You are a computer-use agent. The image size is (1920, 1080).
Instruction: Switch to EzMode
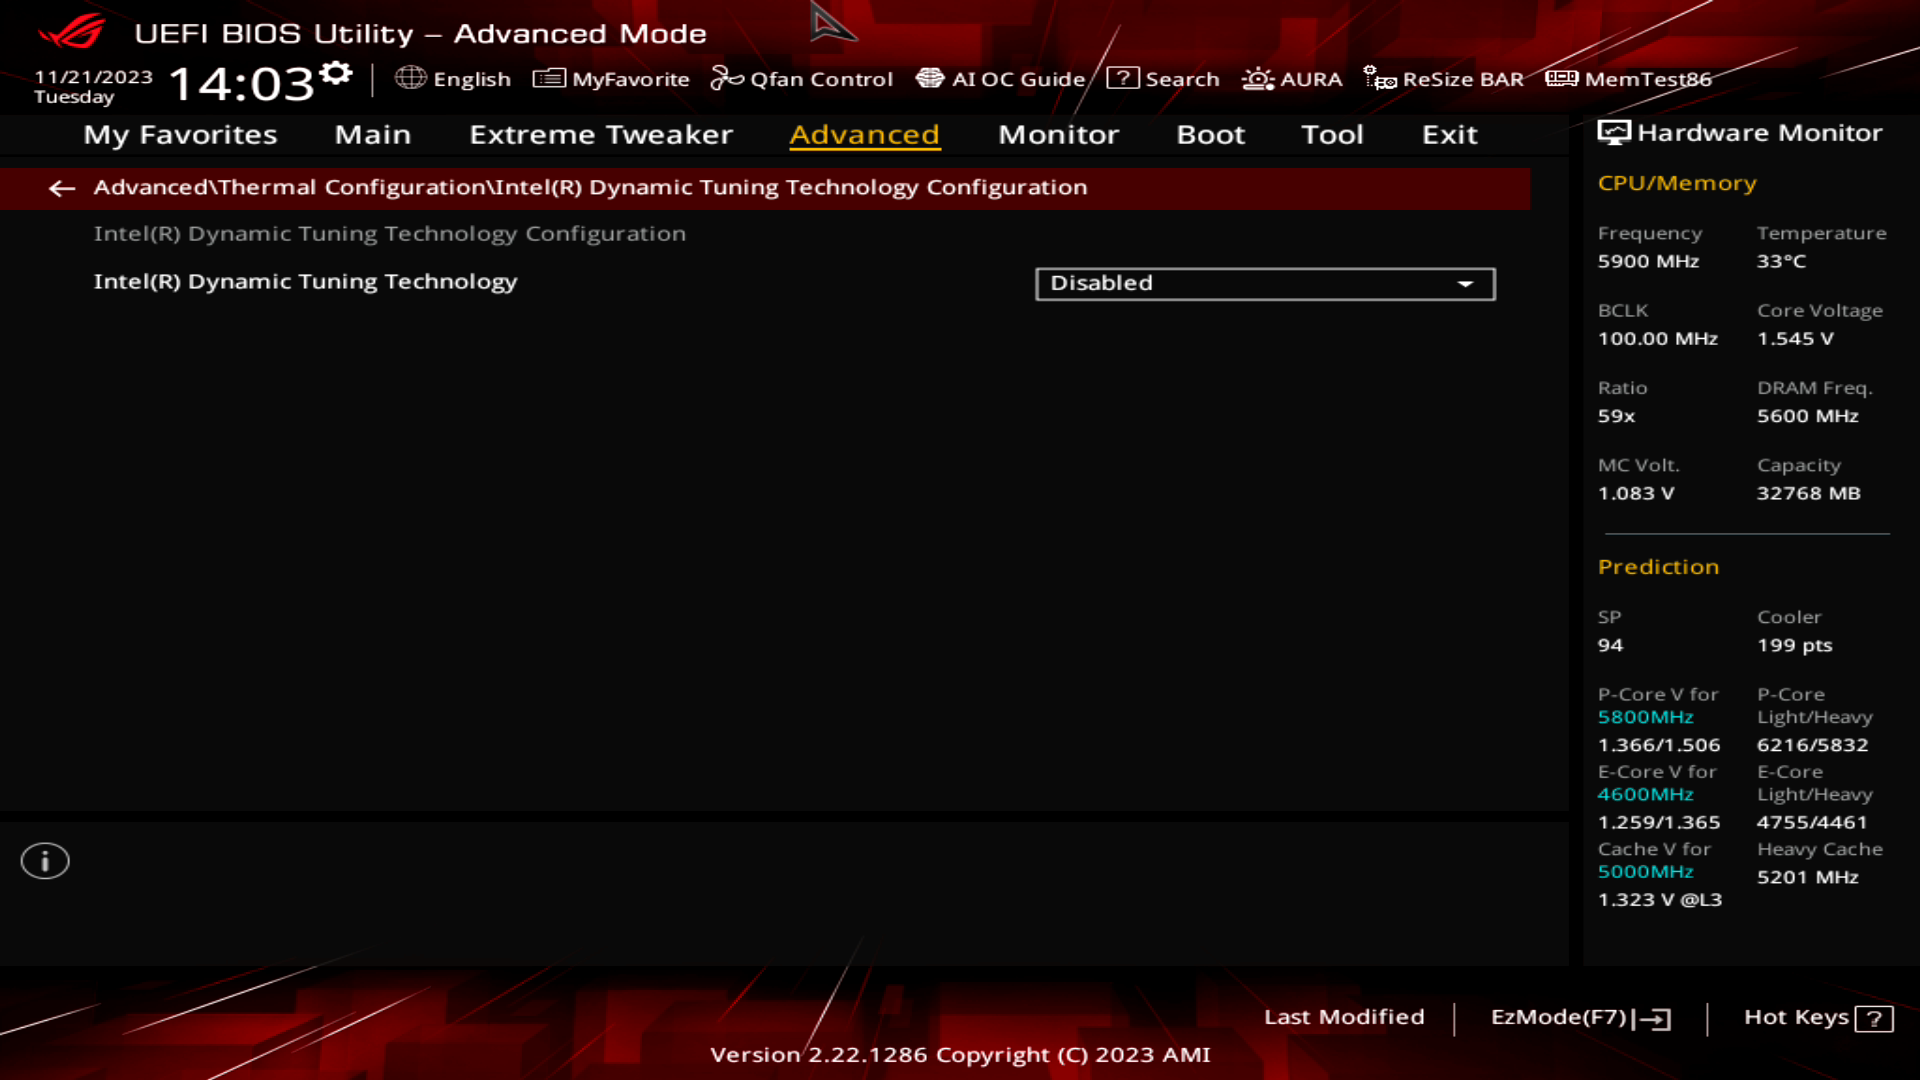pyautogui.click(x=1583, y=1017)
